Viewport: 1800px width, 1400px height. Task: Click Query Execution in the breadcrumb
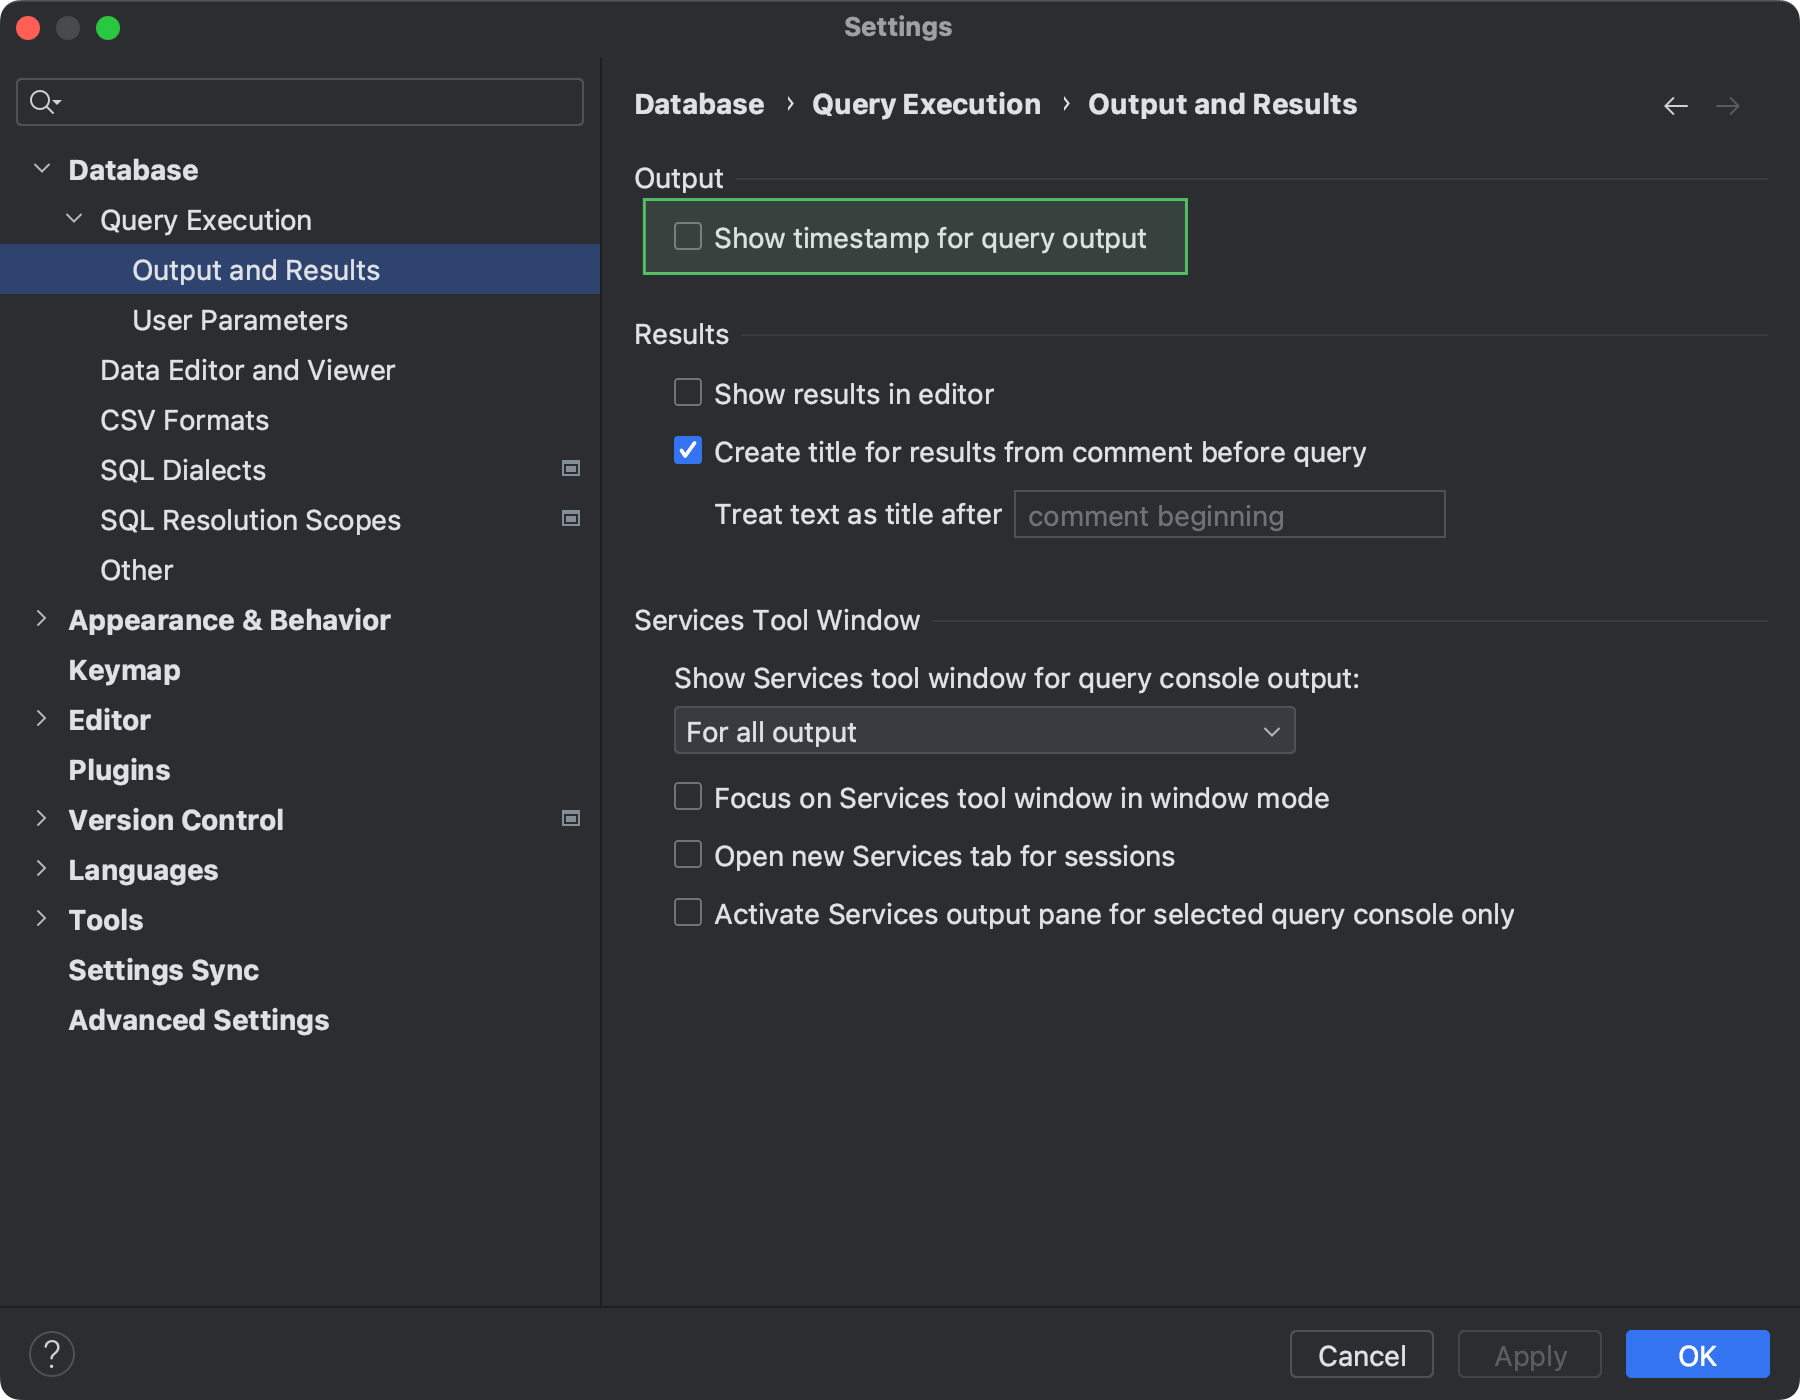(x=926, y=104)
